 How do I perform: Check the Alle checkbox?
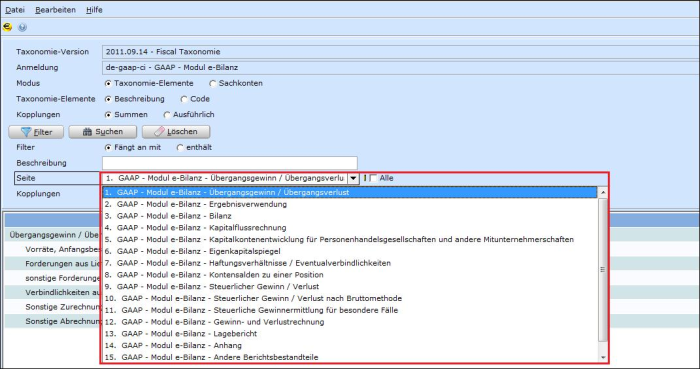pyautogui.click(x=373, y=178)
